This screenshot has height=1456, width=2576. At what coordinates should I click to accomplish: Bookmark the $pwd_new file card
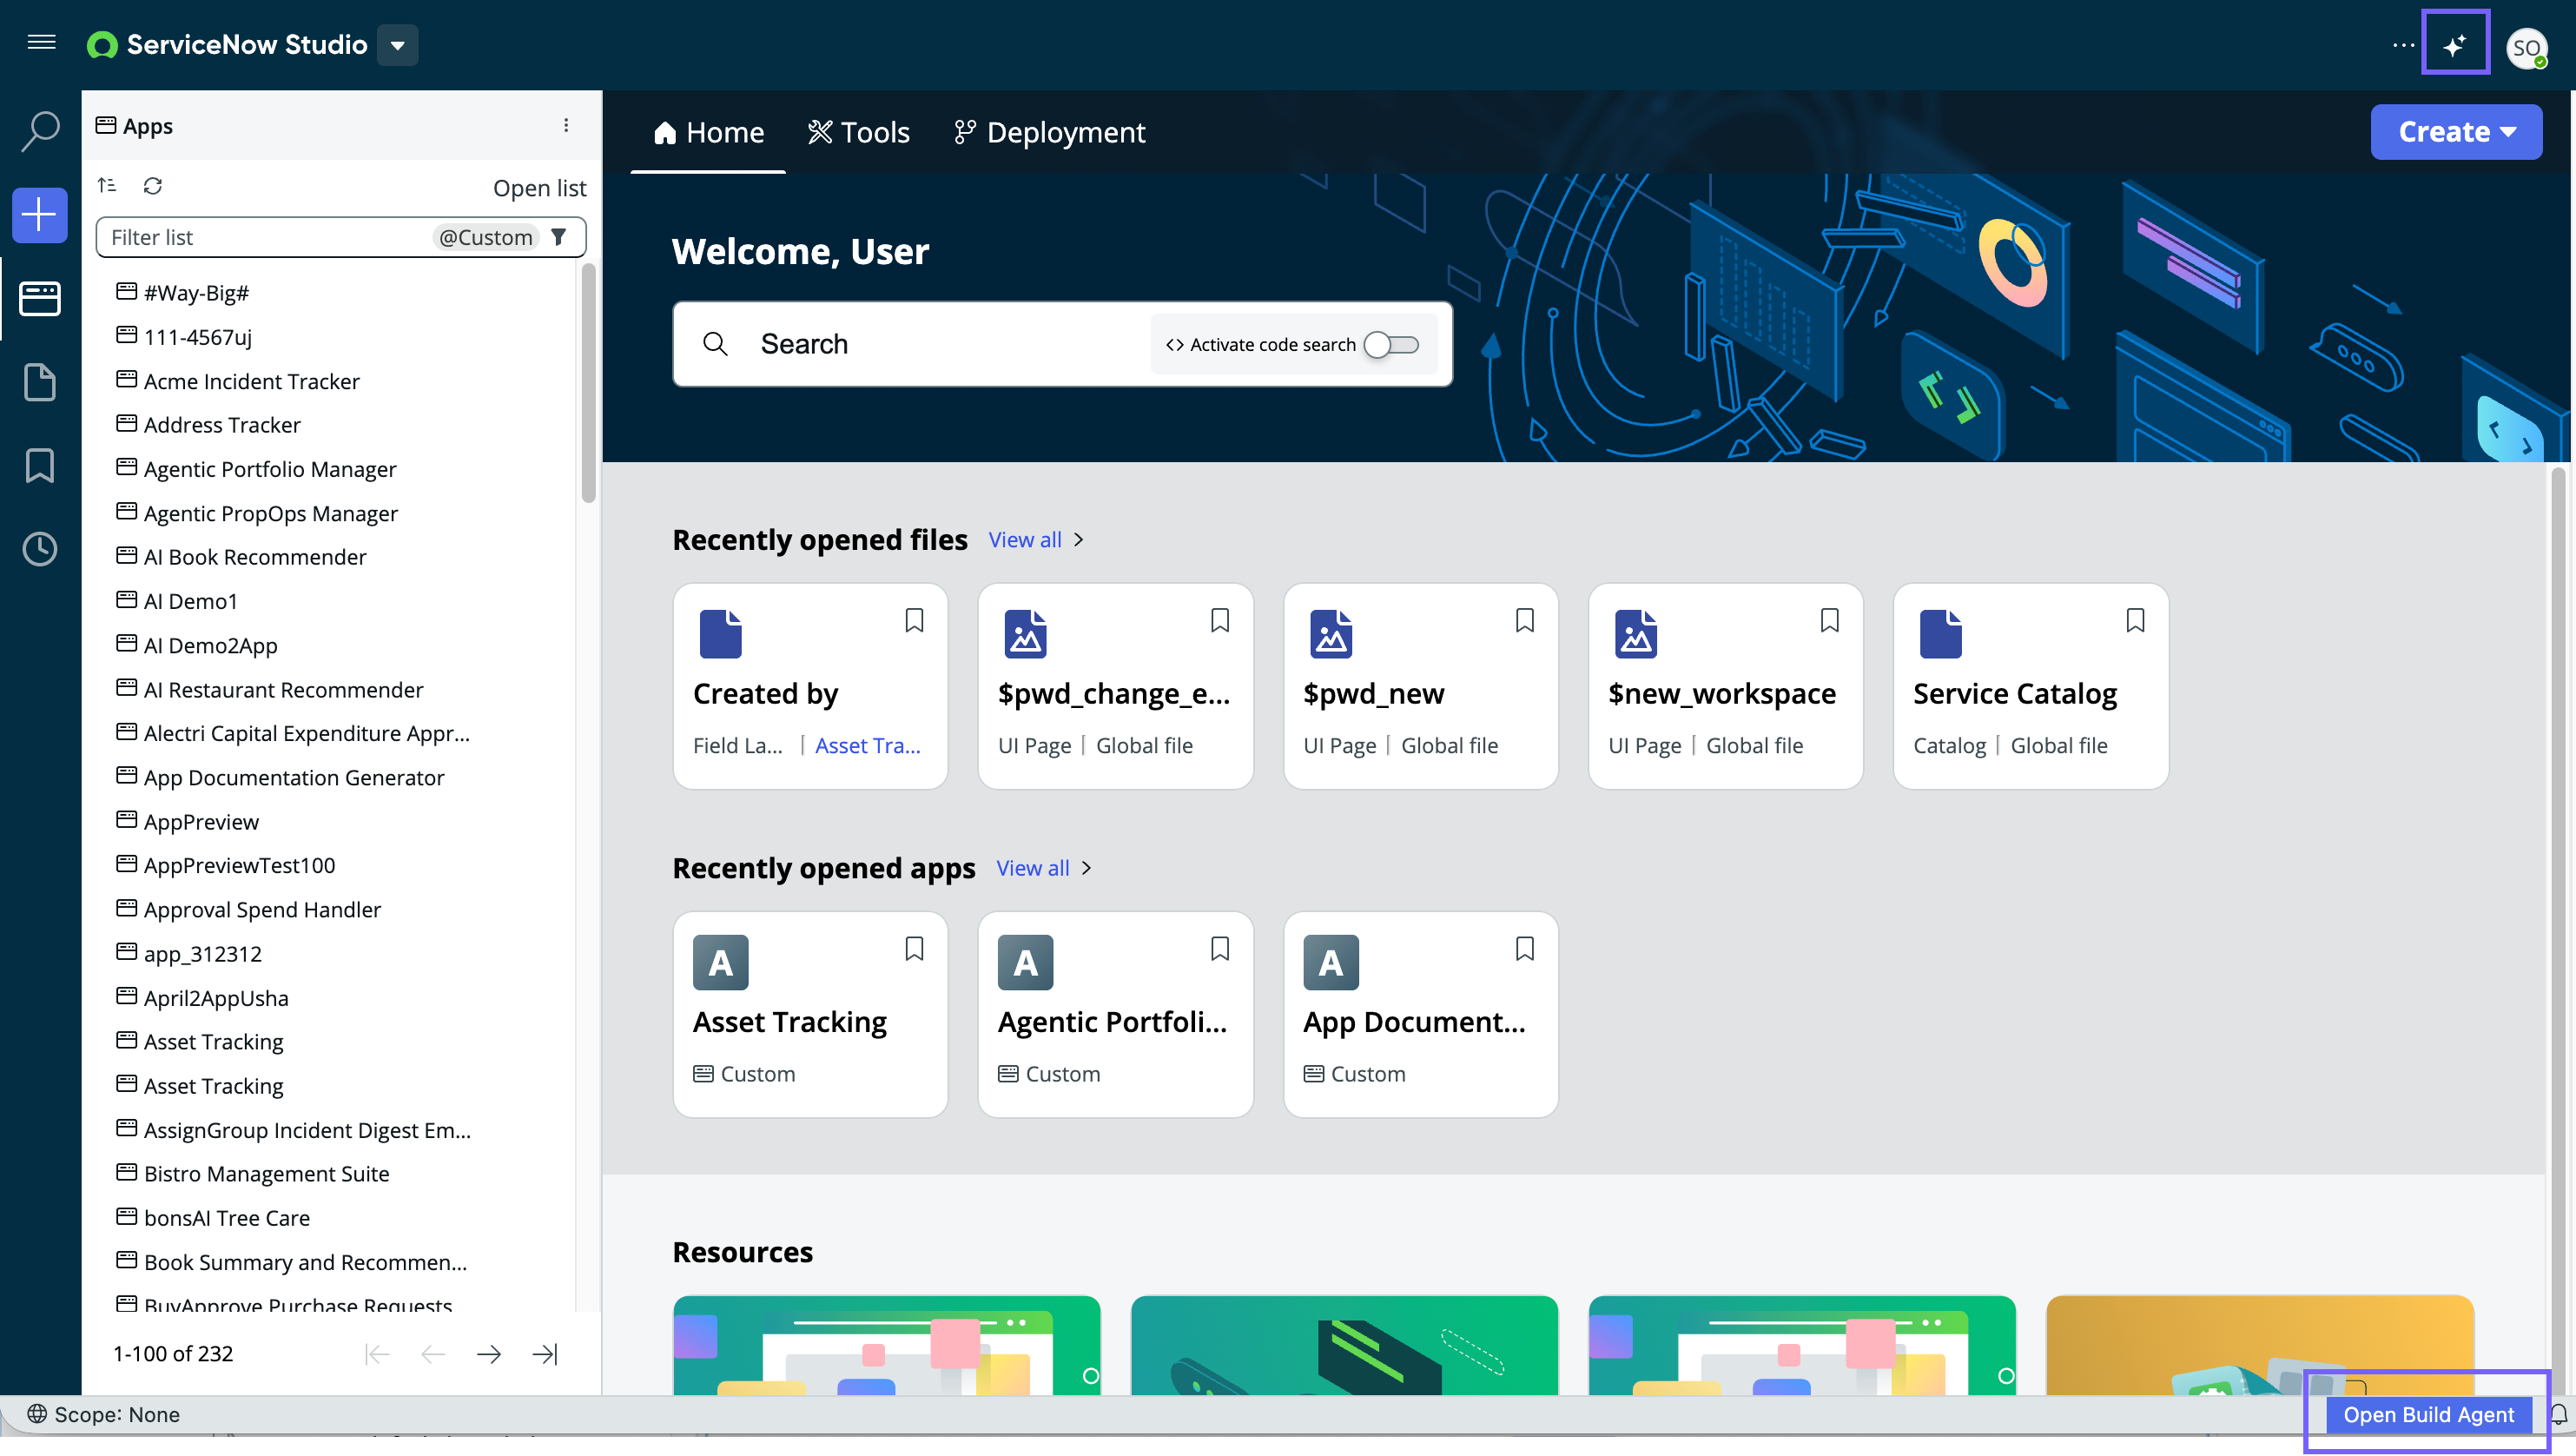(1524, 620)
